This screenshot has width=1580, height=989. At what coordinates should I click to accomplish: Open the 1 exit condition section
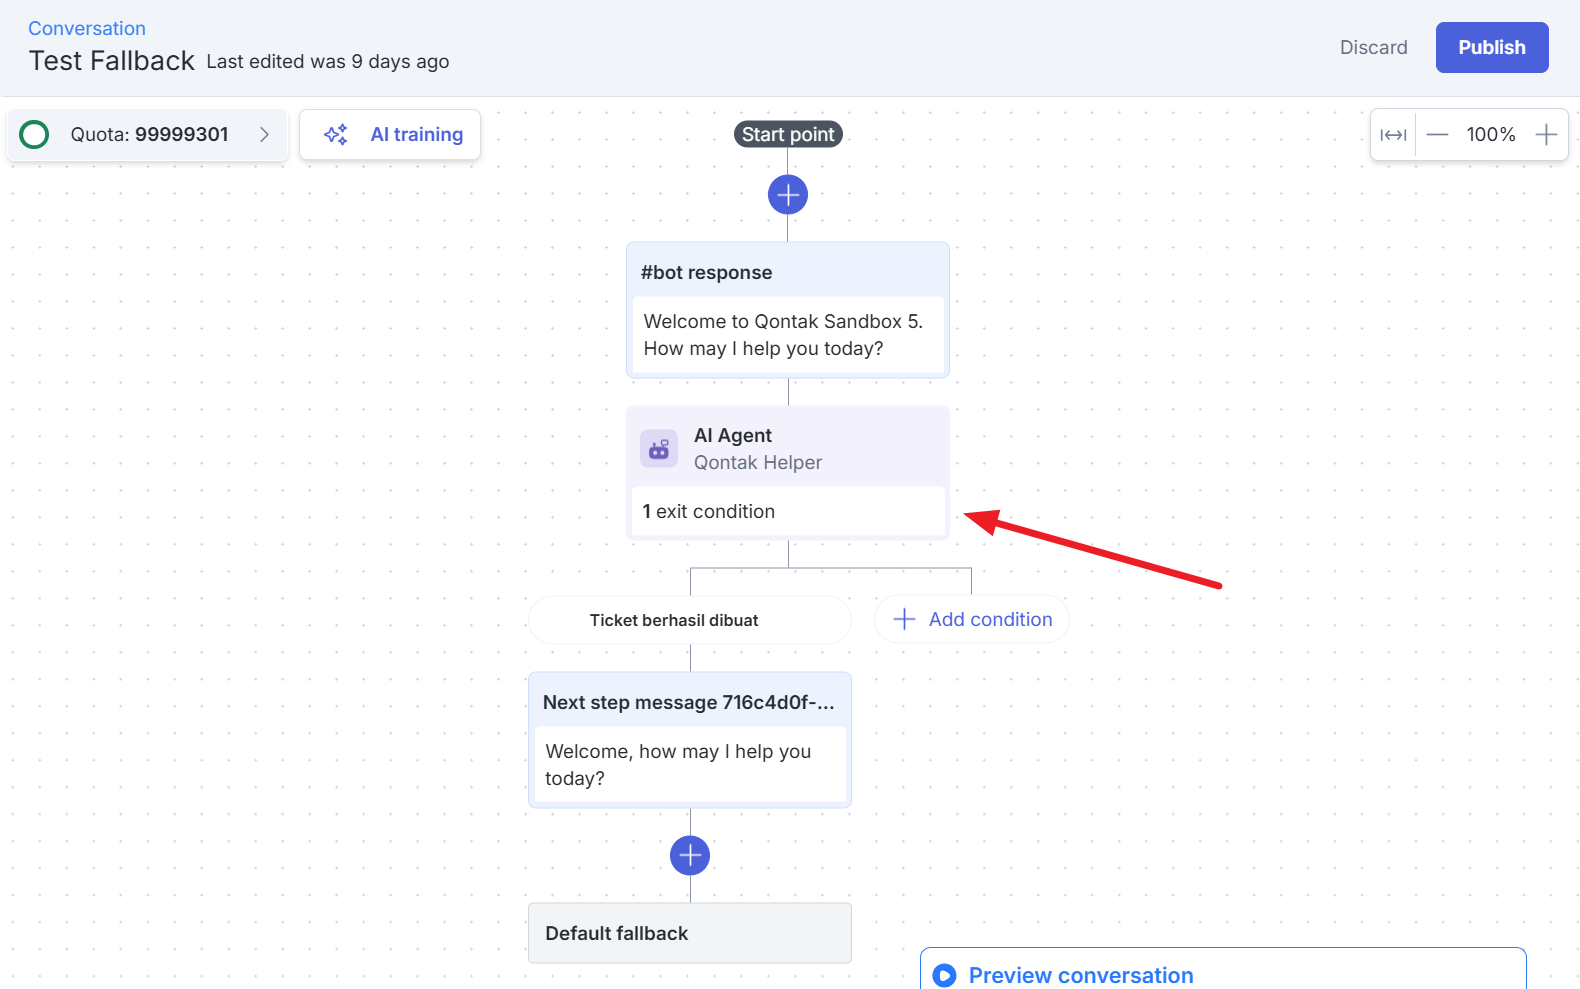tap(788, 512)
